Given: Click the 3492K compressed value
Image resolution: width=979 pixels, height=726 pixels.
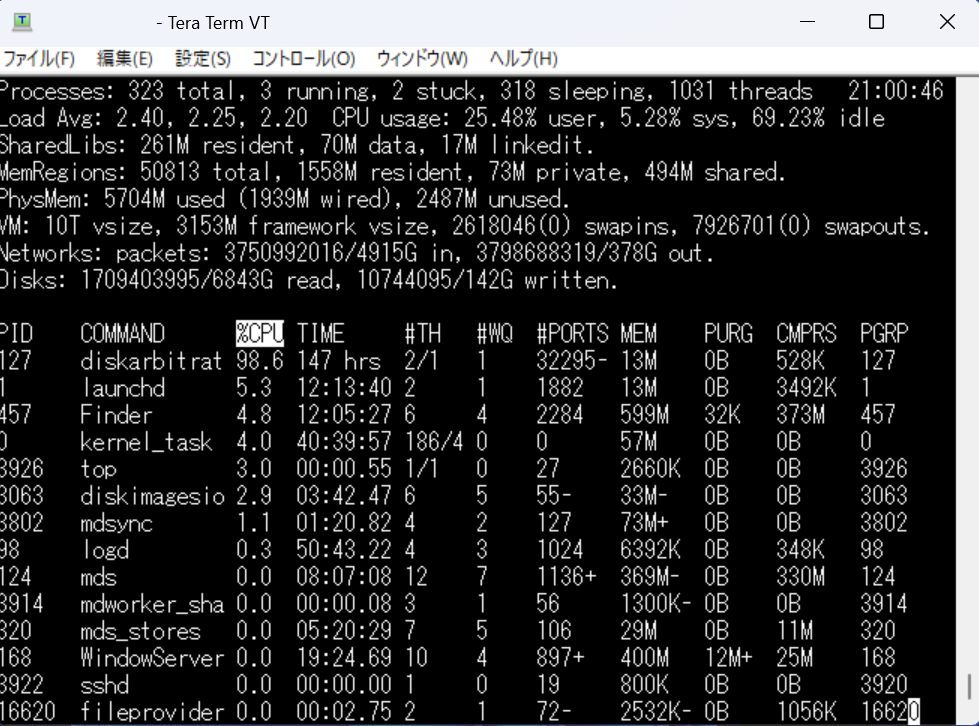Looking at the screenshot, I should click(x=806, y=388).
